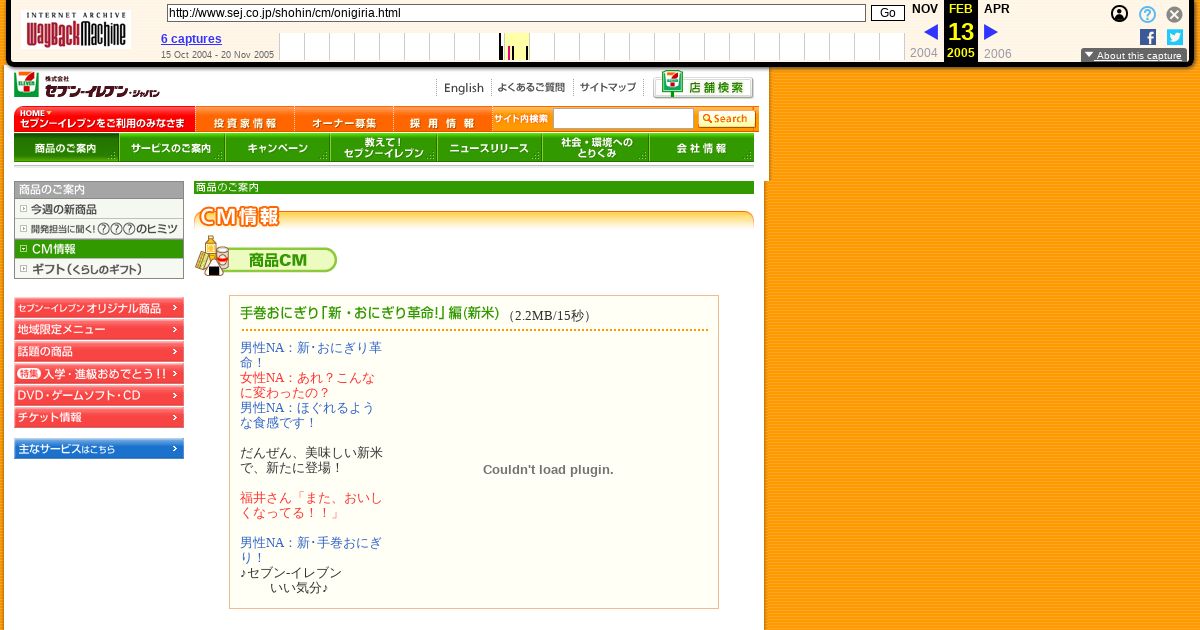Click the next capture blue arrow

(x=991, y=32)
